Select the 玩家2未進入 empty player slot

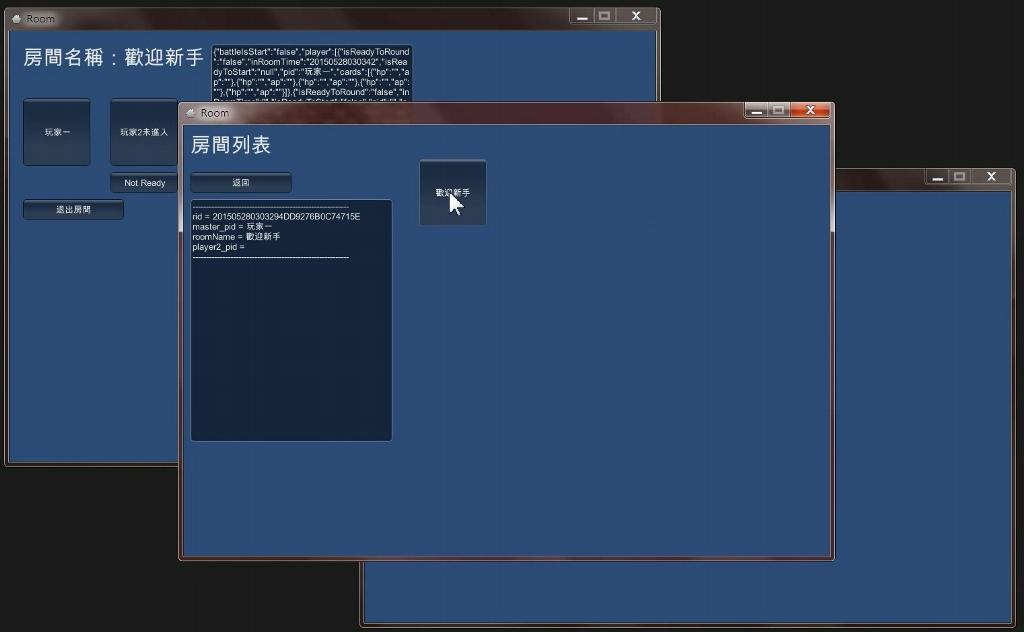point(144,132)
